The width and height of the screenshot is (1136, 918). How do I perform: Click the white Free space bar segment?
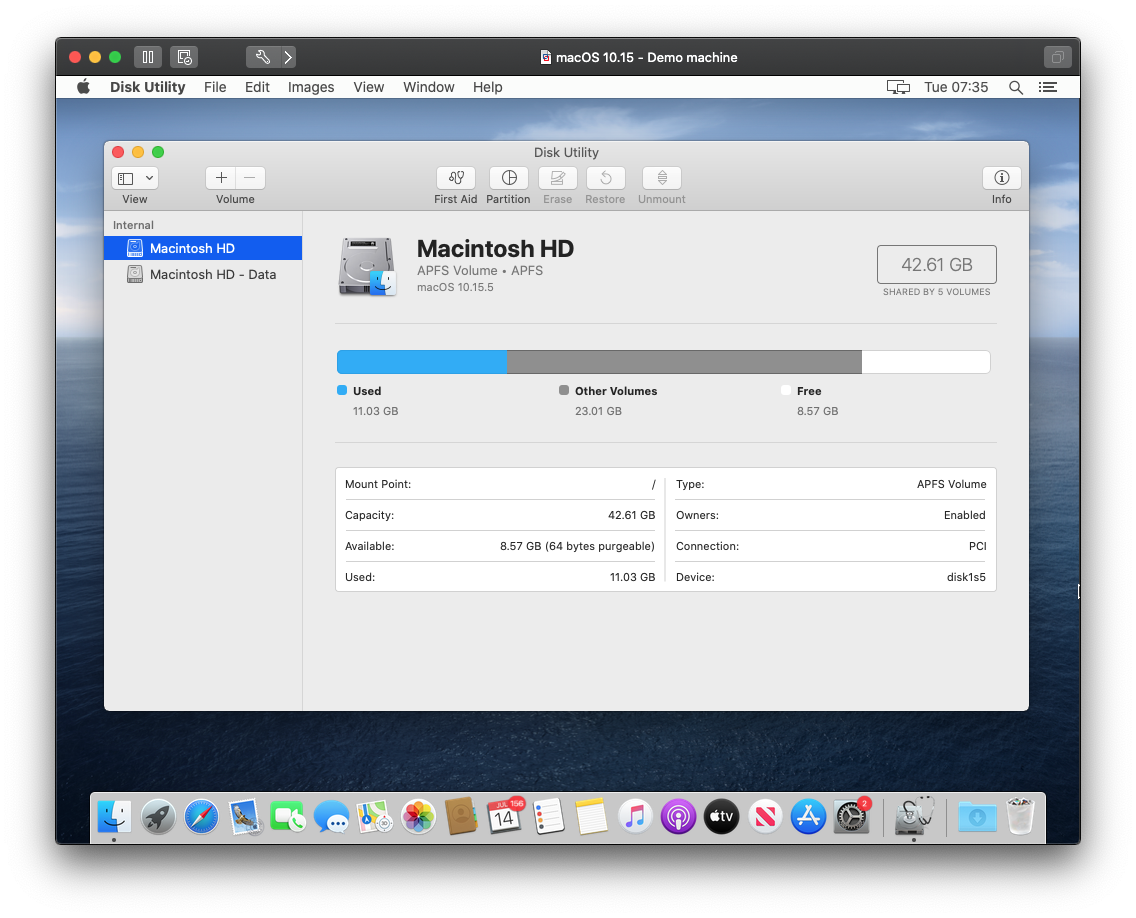[x=926, y=362]
